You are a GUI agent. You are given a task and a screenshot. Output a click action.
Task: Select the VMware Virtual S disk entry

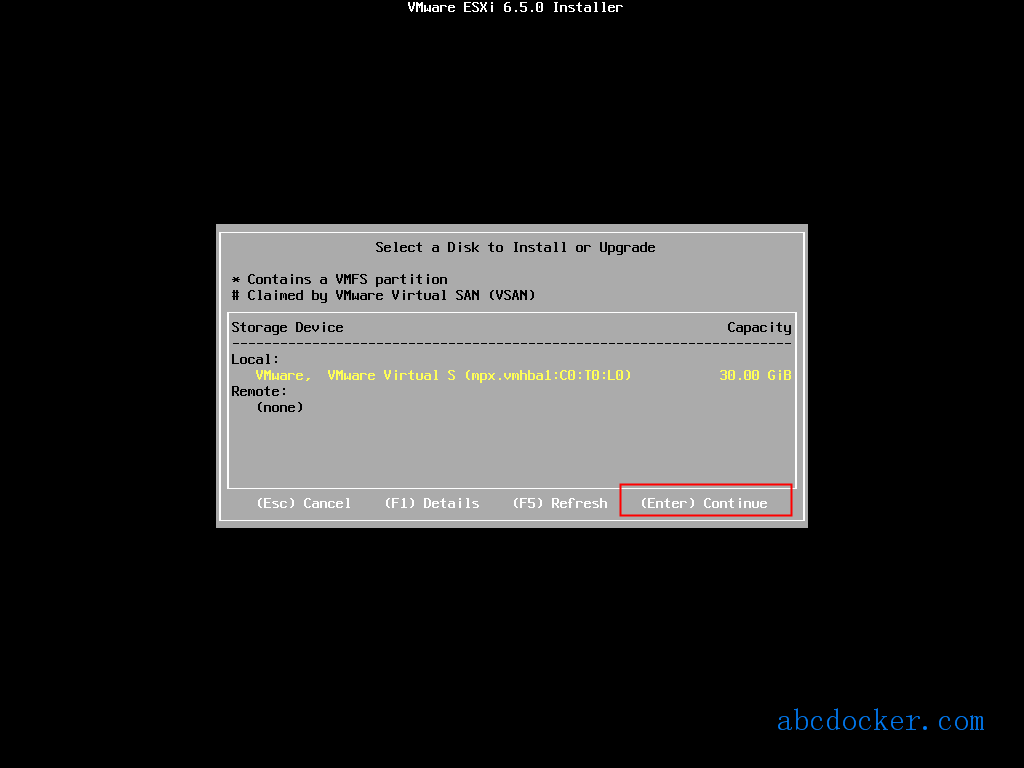point(511,375)
